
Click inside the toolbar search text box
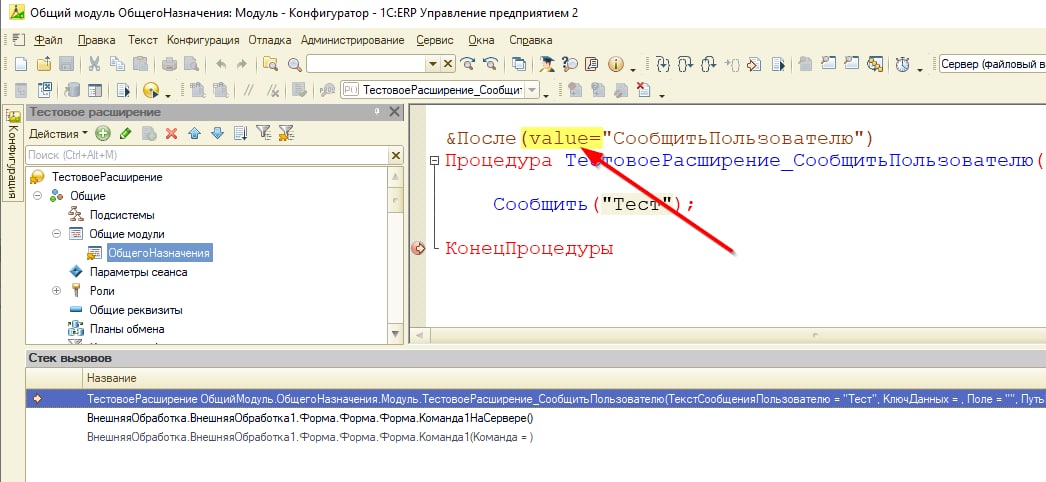click(x=366, y=64)
